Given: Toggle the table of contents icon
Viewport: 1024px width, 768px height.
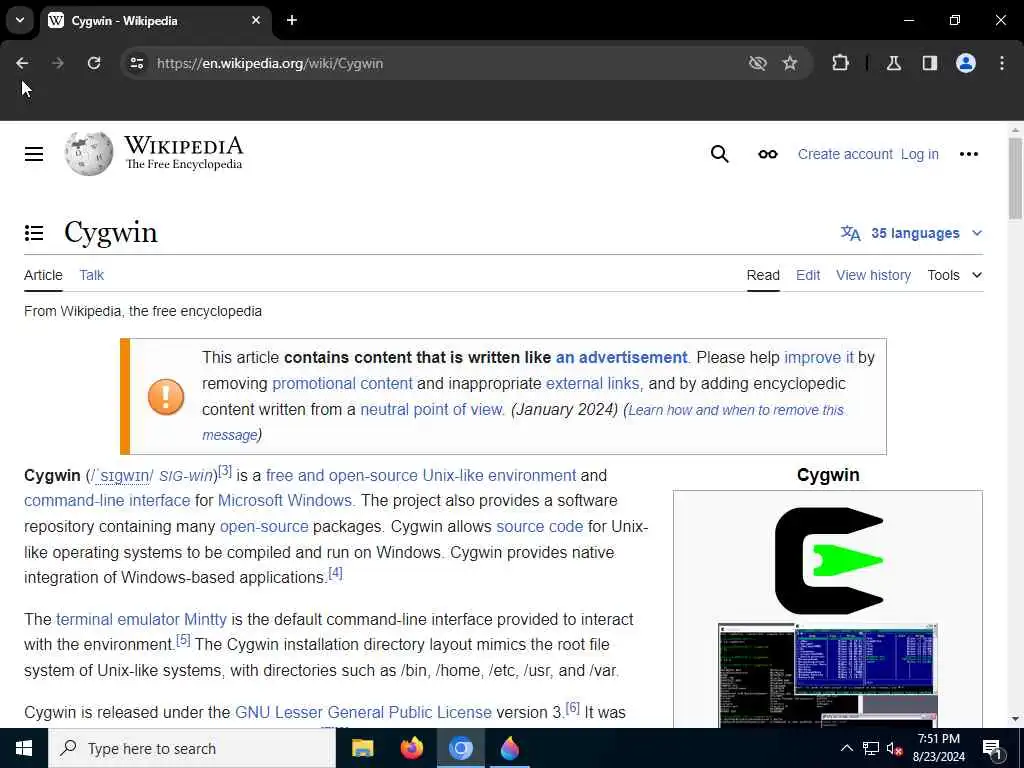Looking at the screenshot, I should [x=34, y=232].
